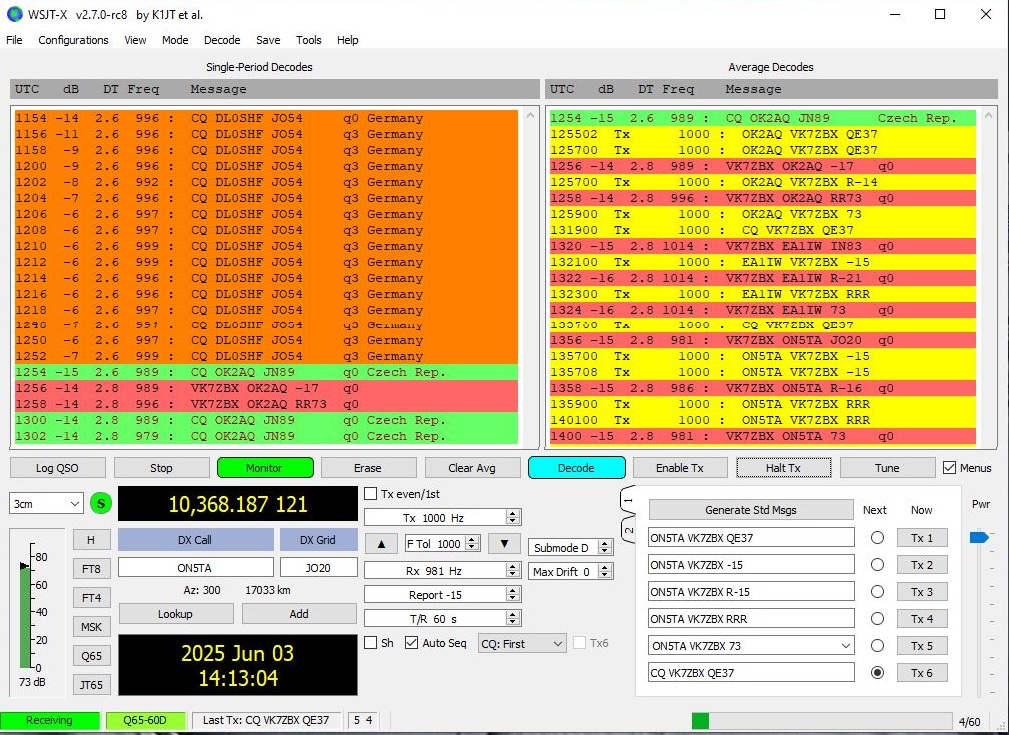The width and height of the screenshot is (1009, 735).
Task: Toggle the Tx even/1st checkbox
Action: [371, 494]
